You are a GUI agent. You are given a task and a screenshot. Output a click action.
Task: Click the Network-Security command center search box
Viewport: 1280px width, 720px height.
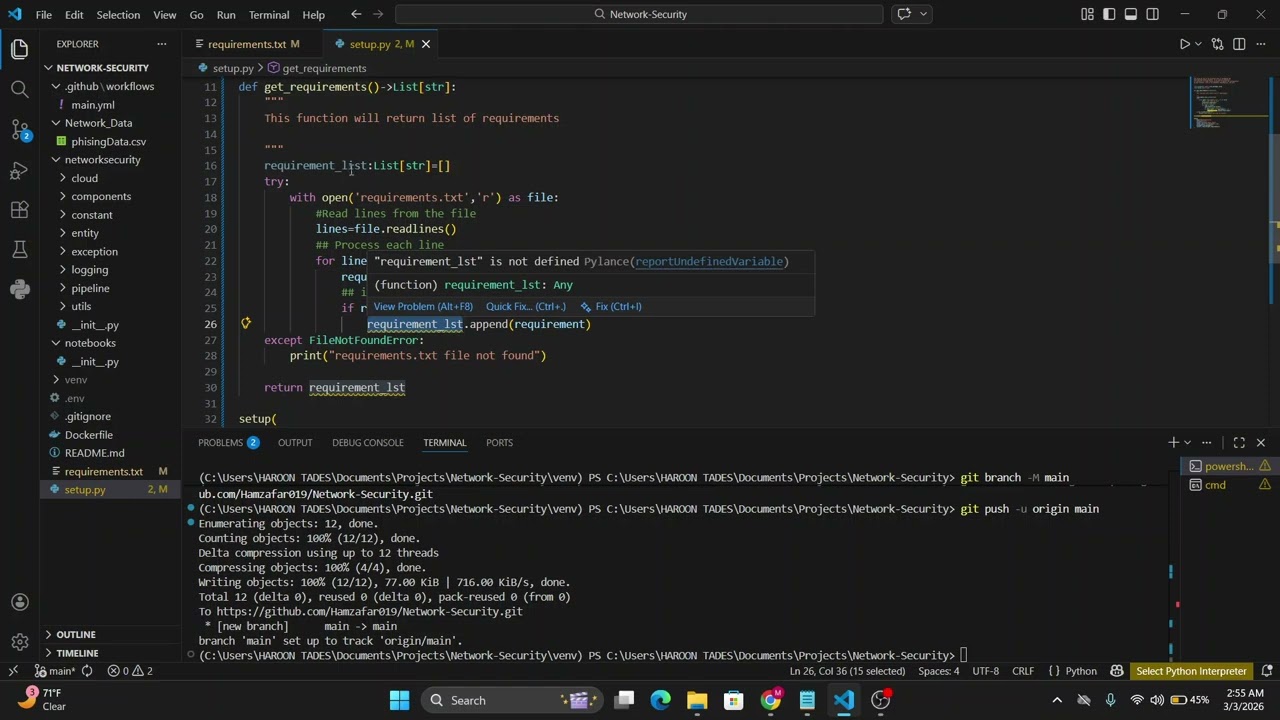coord(639,14)
